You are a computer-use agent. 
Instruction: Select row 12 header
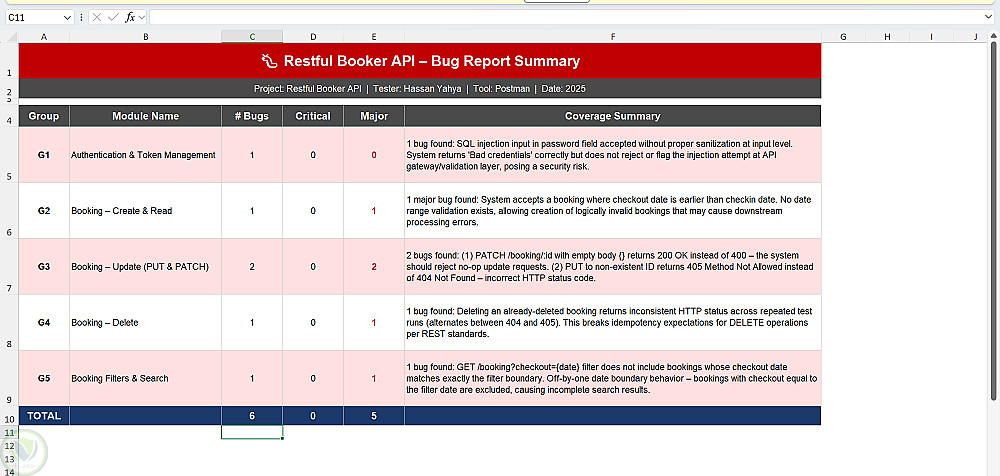pos(9,446)
